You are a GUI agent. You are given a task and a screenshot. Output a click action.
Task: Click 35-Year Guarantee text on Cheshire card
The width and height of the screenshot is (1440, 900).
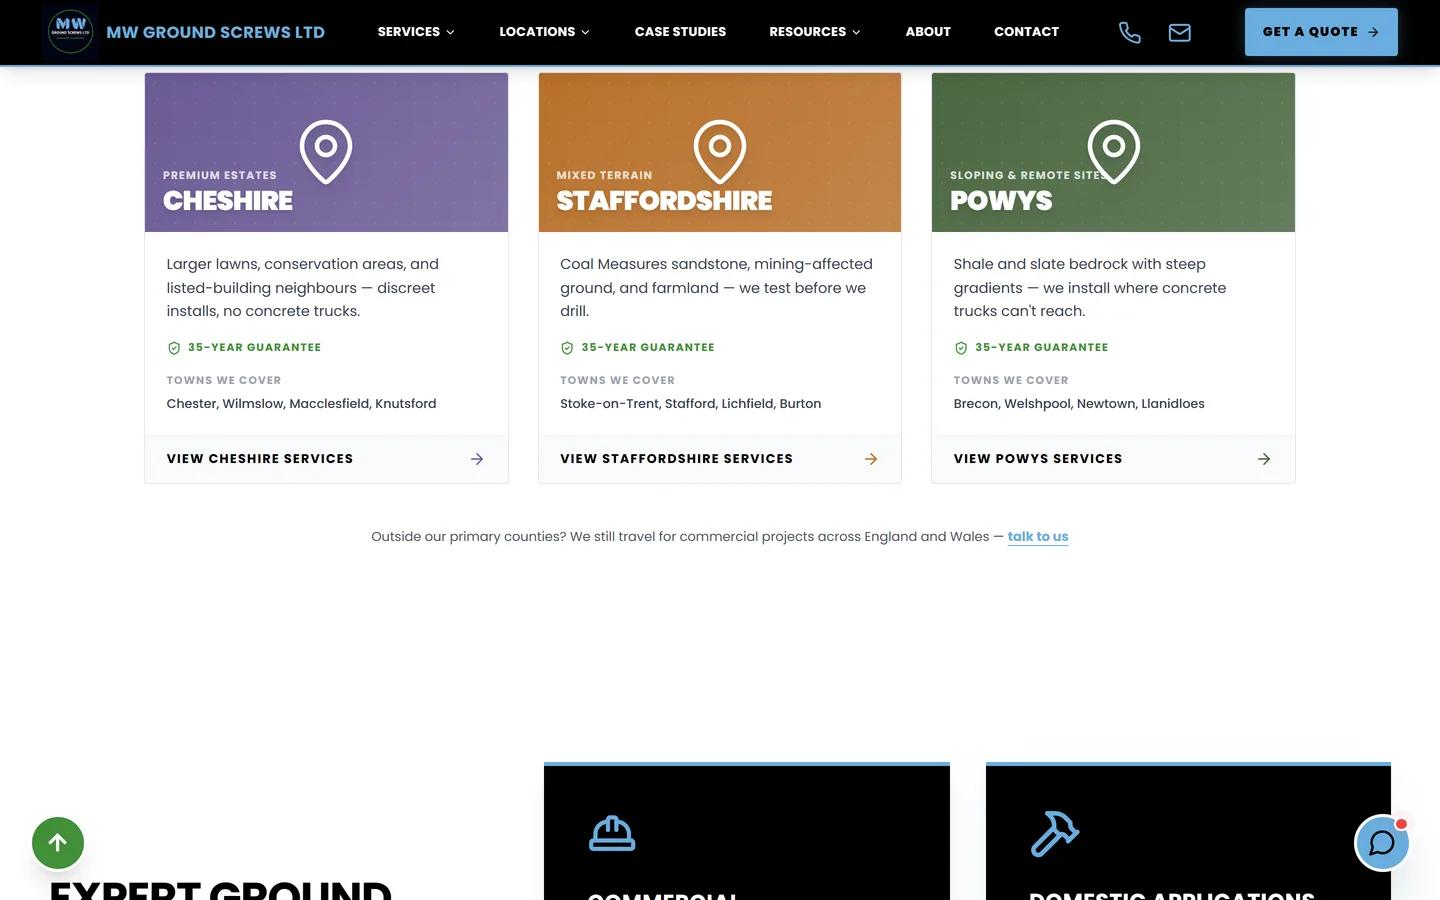coord(255,348)
